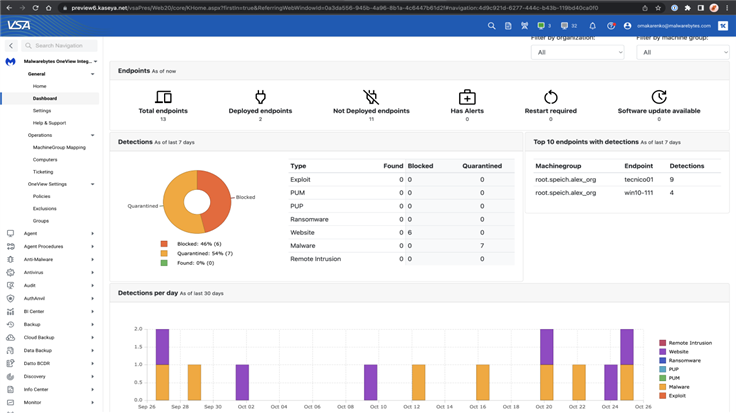The height and width of the screenshot is (413, 736).
Task: Open Exclusions under OneView Settings
Action: (x=45, y=208)
